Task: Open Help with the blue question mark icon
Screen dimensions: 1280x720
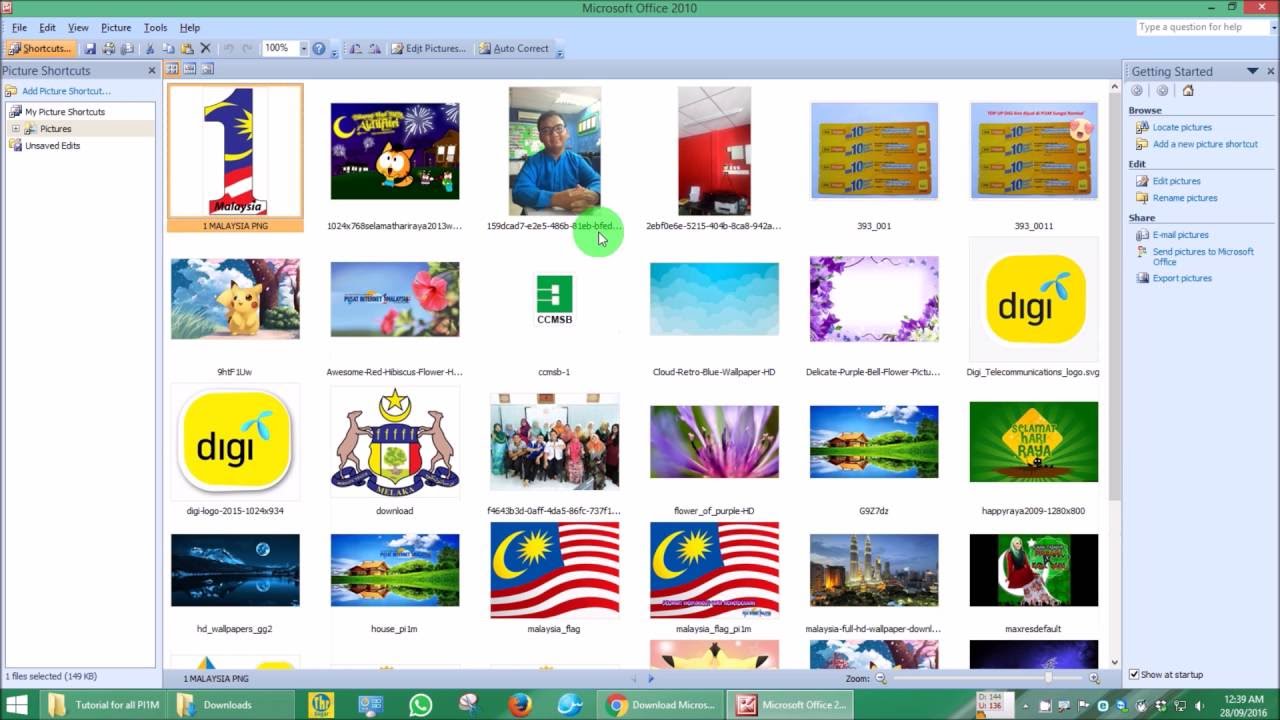Action: (319, 48)
